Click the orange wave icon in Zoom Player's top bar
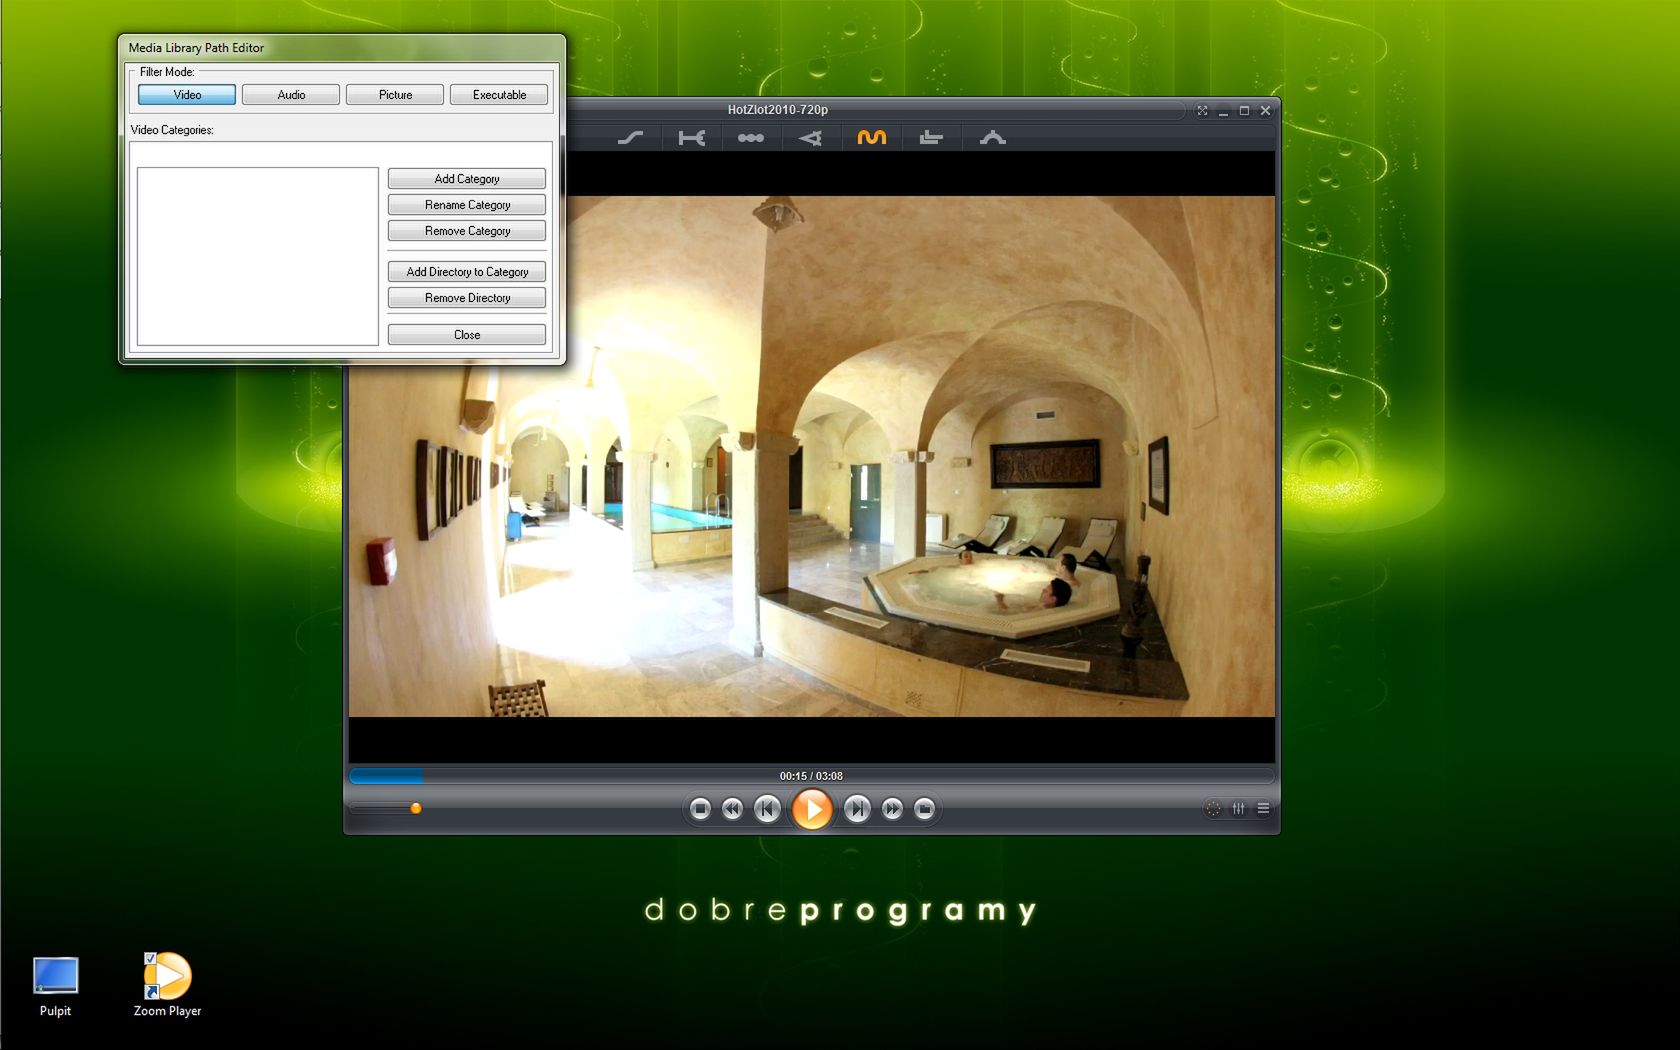Image resolution: width=1680 pixels, height=1050 pixels. (x=871, y=138)
